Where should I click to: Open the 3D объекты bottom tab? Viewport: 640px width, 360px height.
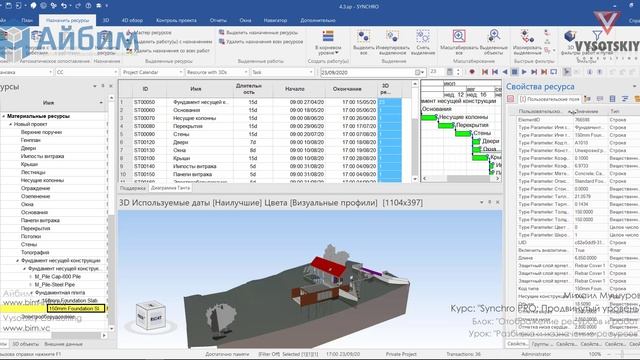point(25,344)
